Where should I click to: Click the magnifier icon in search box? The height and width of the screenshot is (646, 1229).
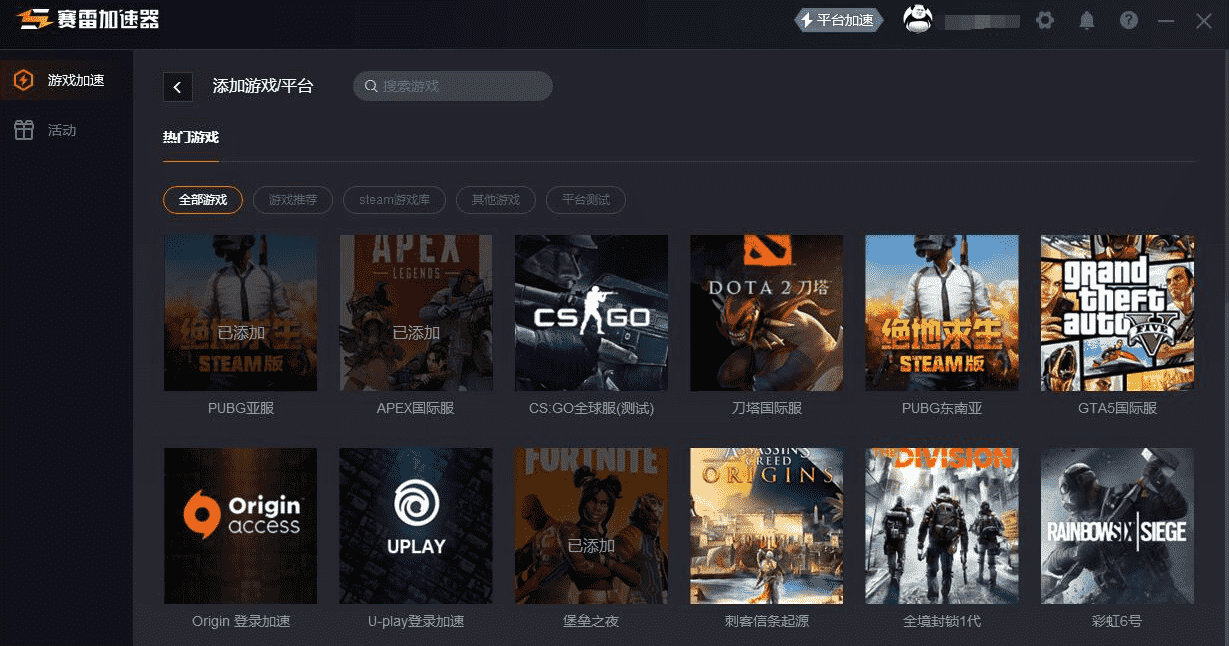coord(371,87)
